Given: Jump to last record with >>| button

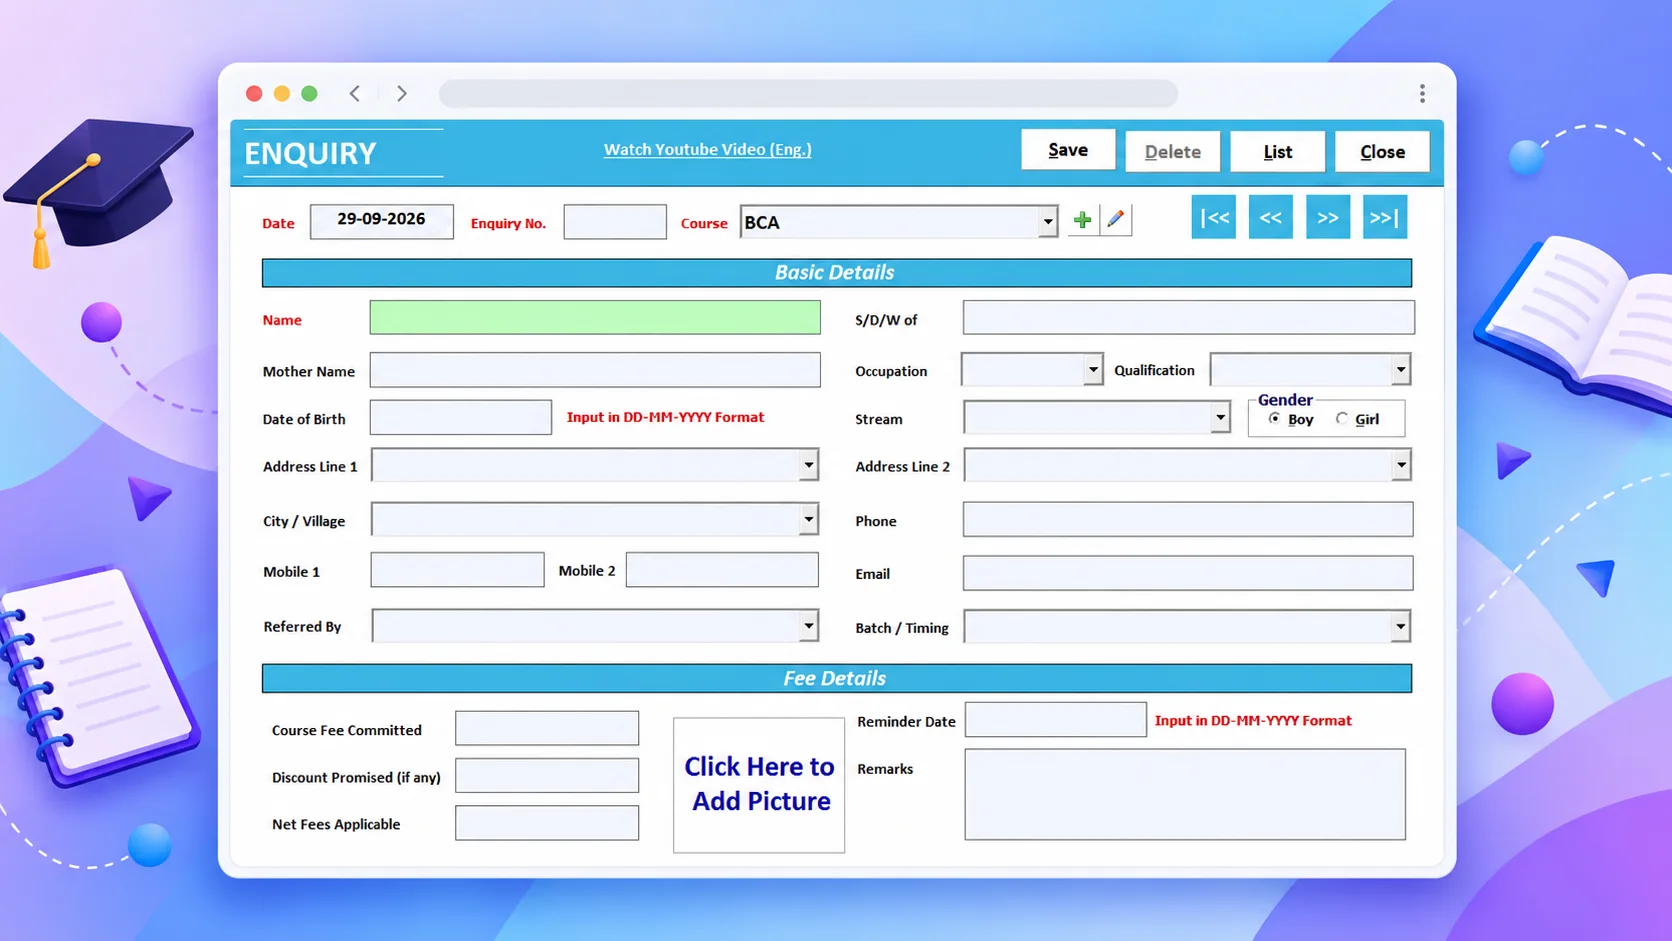Looking at the screenshot, I should [1385, 217].
